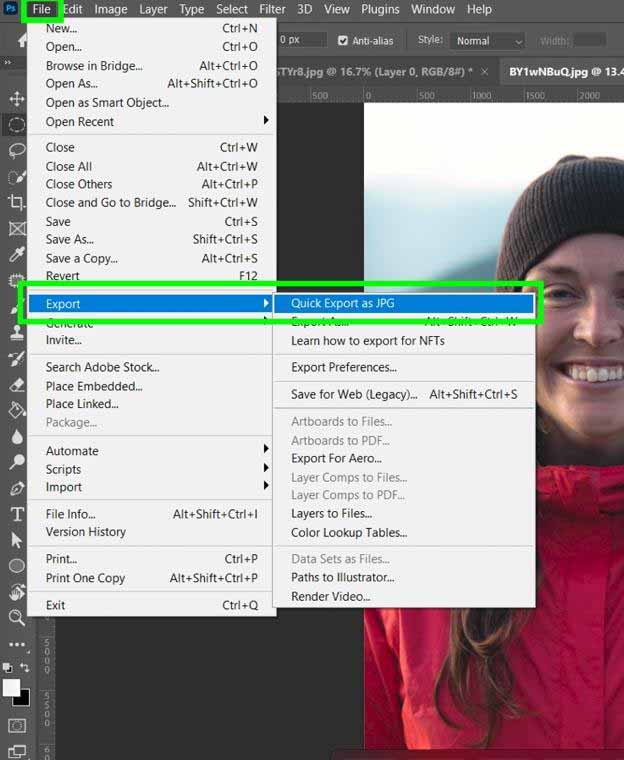Switch to the BY1wNBuQ.jpg document tab

(555, 72)
